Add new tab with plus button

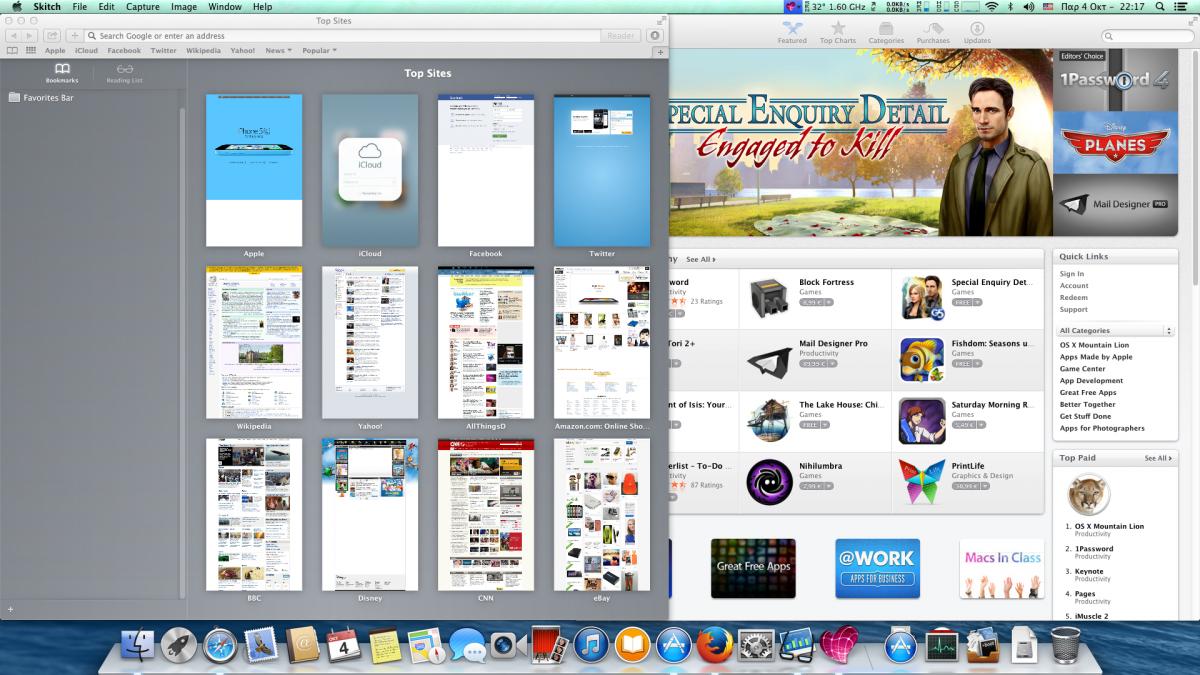point(660,50)
